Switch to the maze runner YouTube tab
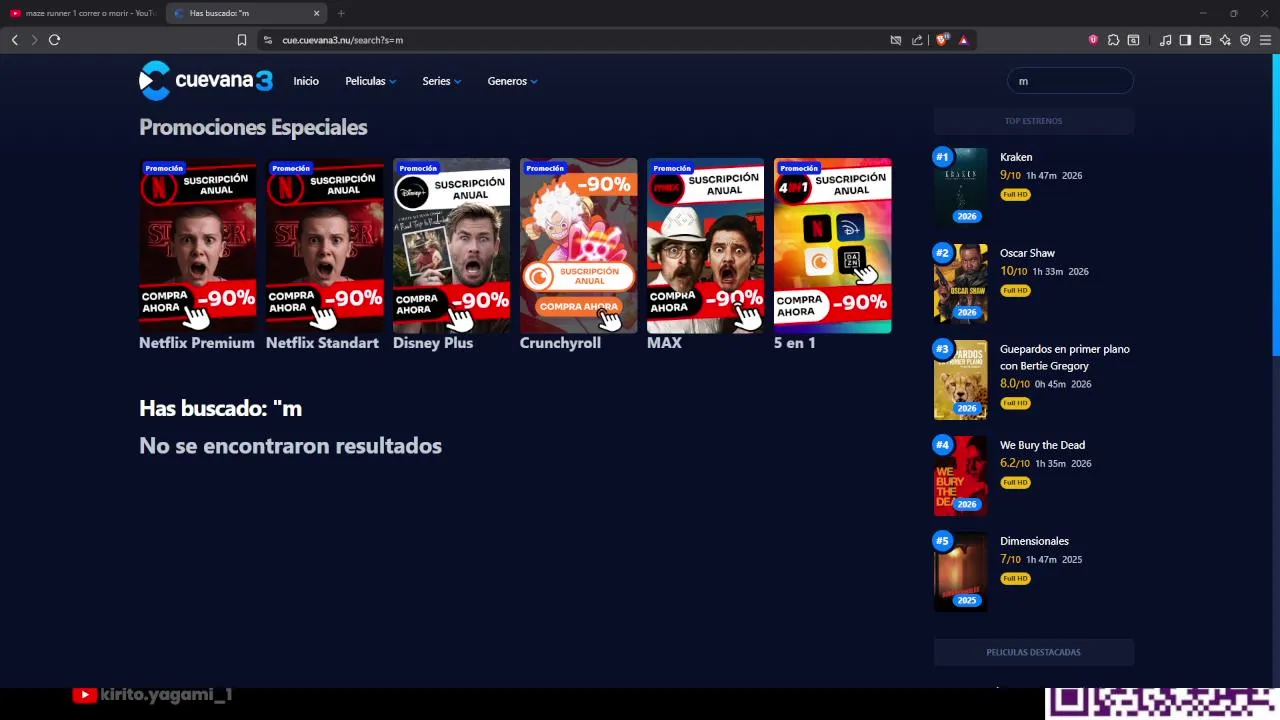Screen dimensions: 1280x720 point(82,13)
